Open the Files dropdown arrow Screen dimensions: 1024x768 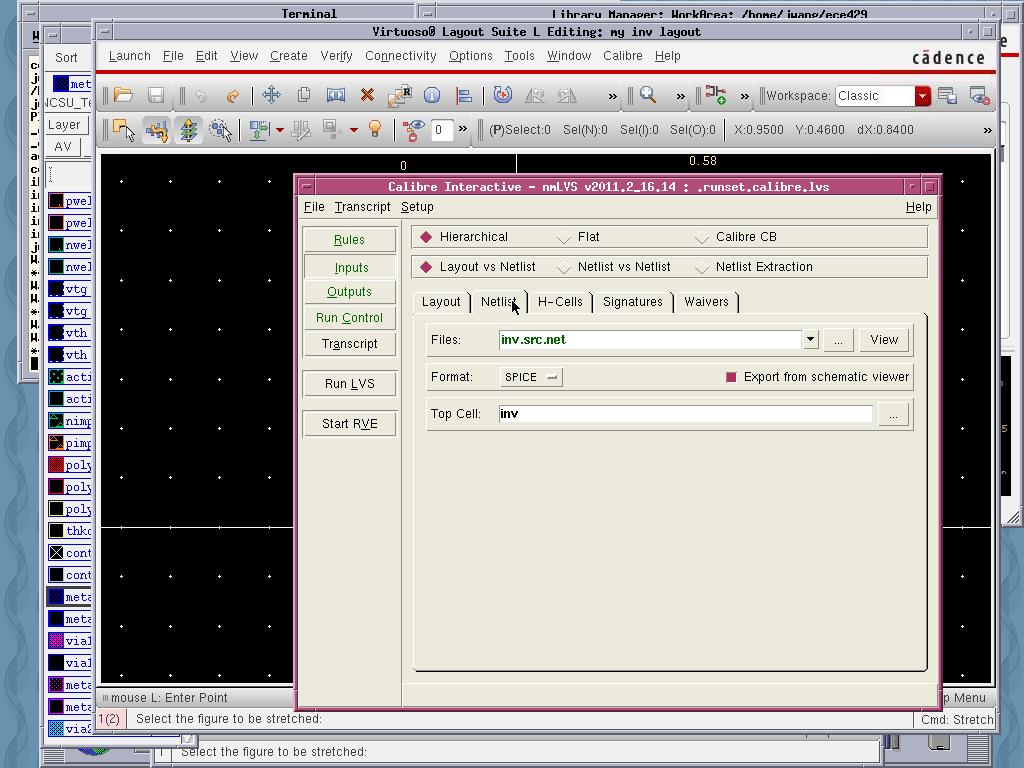tap(810, 340)
